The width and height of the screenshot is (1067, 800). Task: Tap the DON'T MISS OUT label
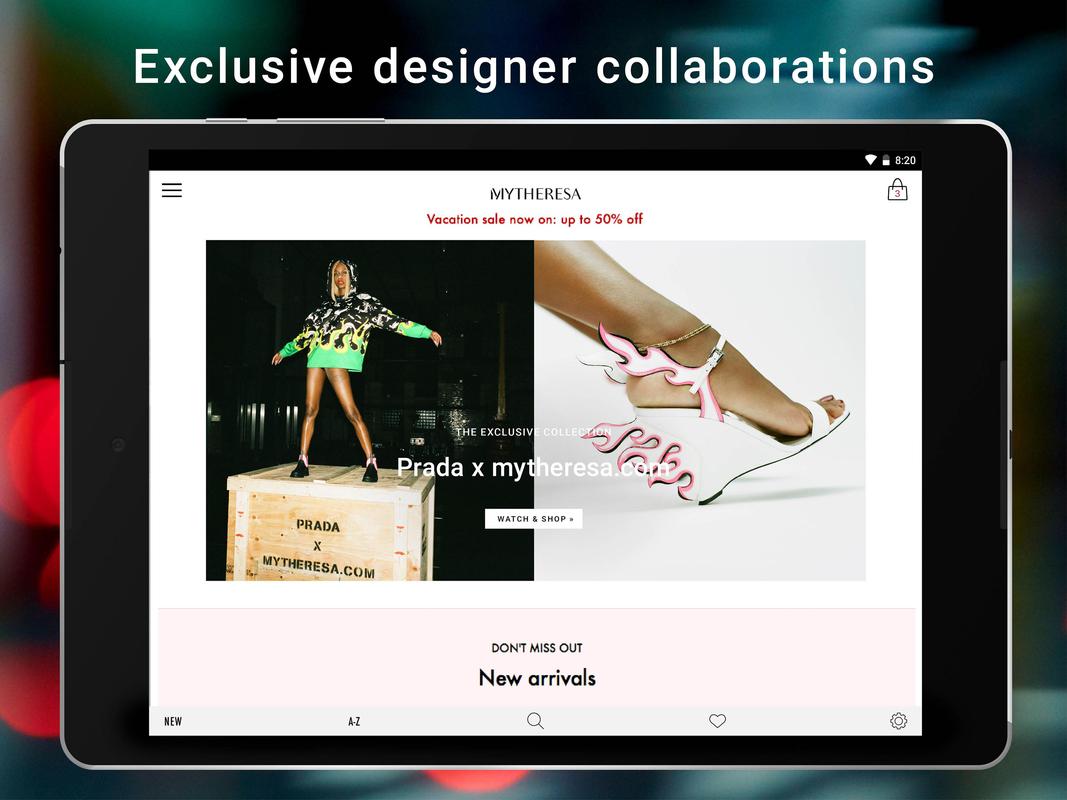(537, 648)
